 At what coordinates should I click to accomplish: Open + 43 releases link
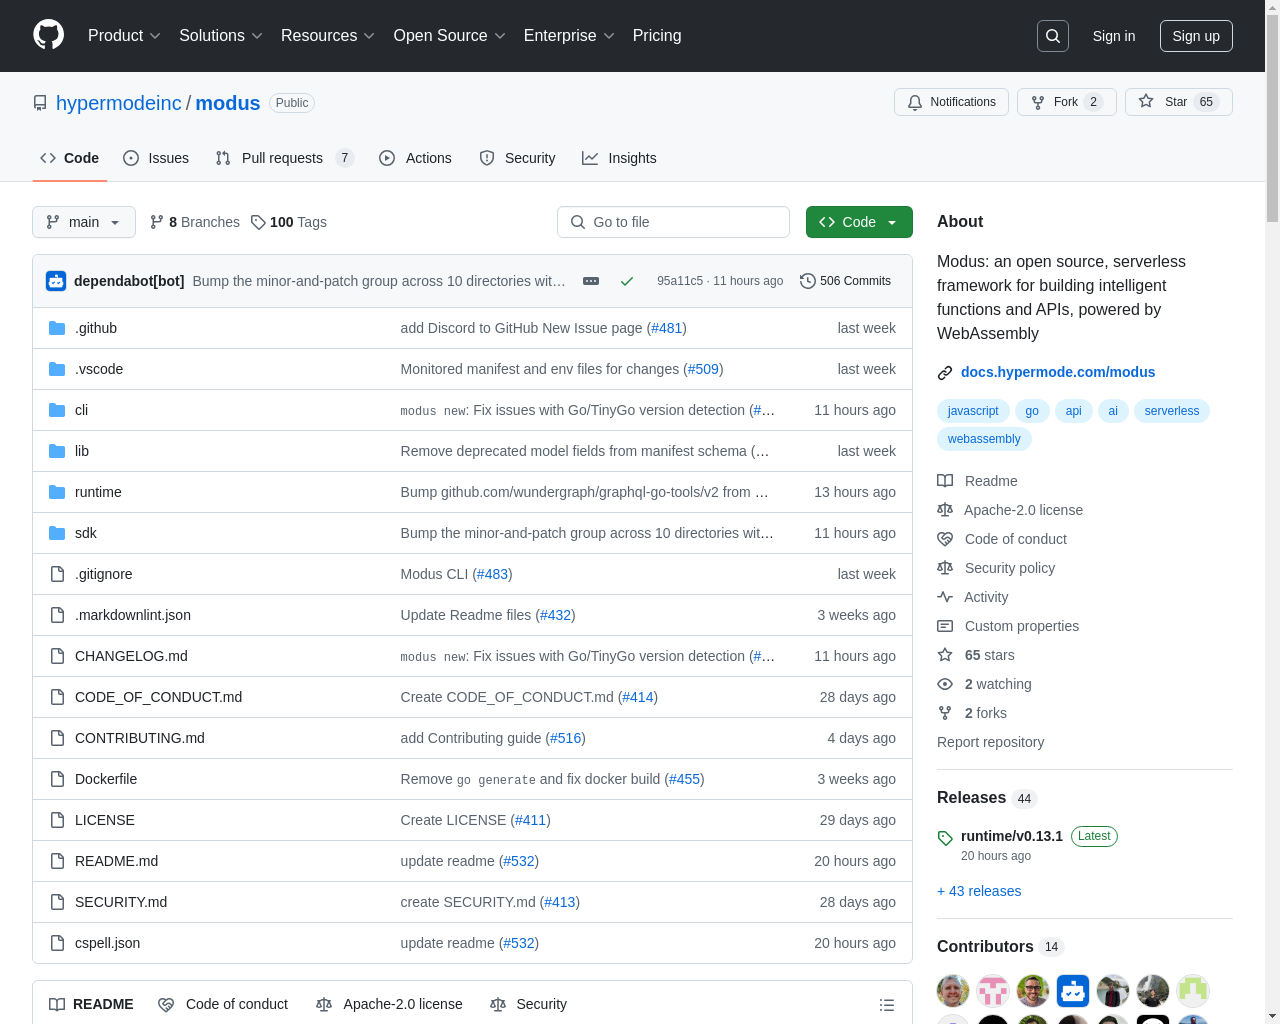coord(979,891)
